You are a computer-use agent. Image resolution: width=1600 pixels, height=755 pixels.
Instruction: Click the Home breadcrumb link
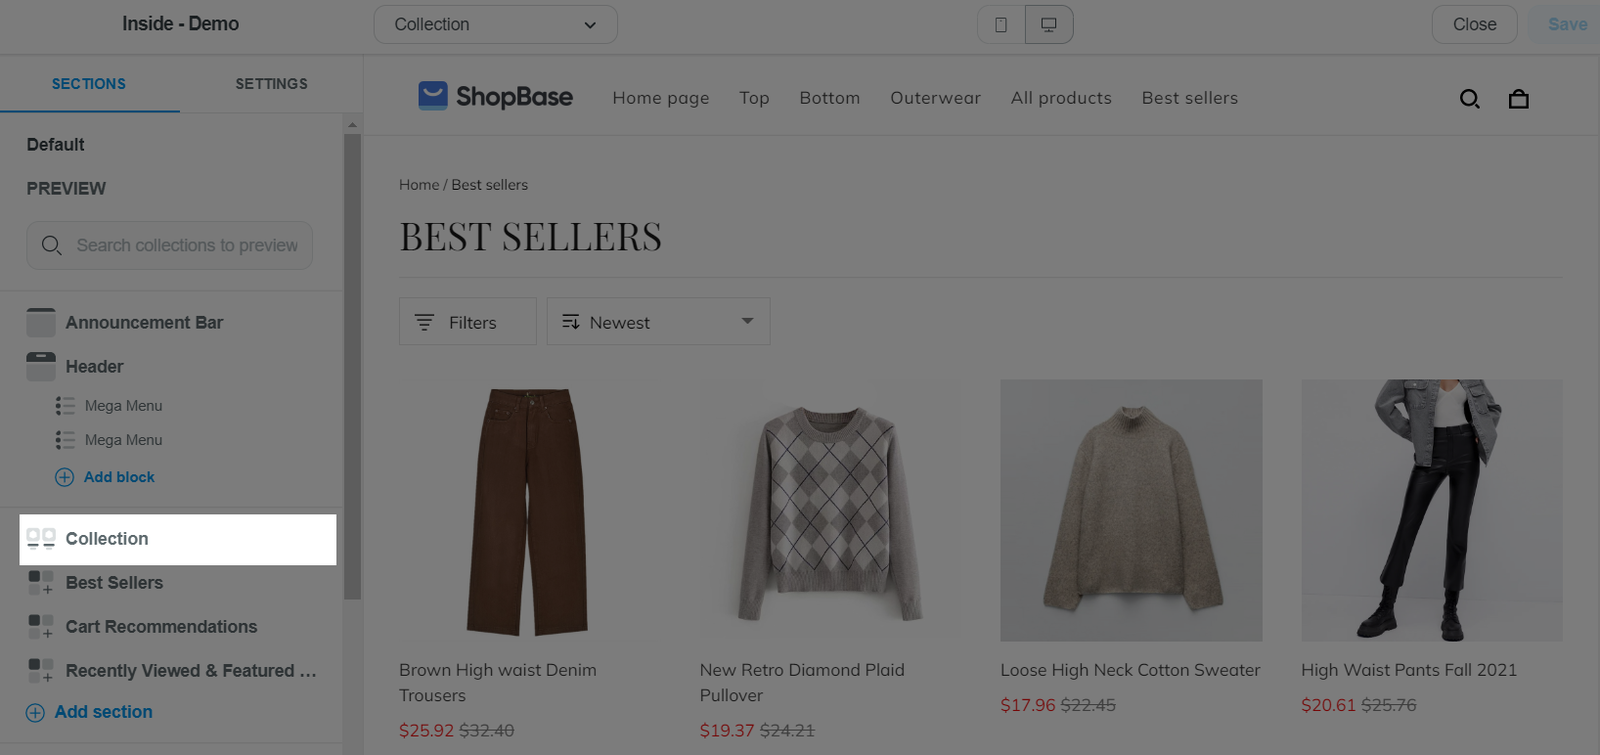point(419,185)
